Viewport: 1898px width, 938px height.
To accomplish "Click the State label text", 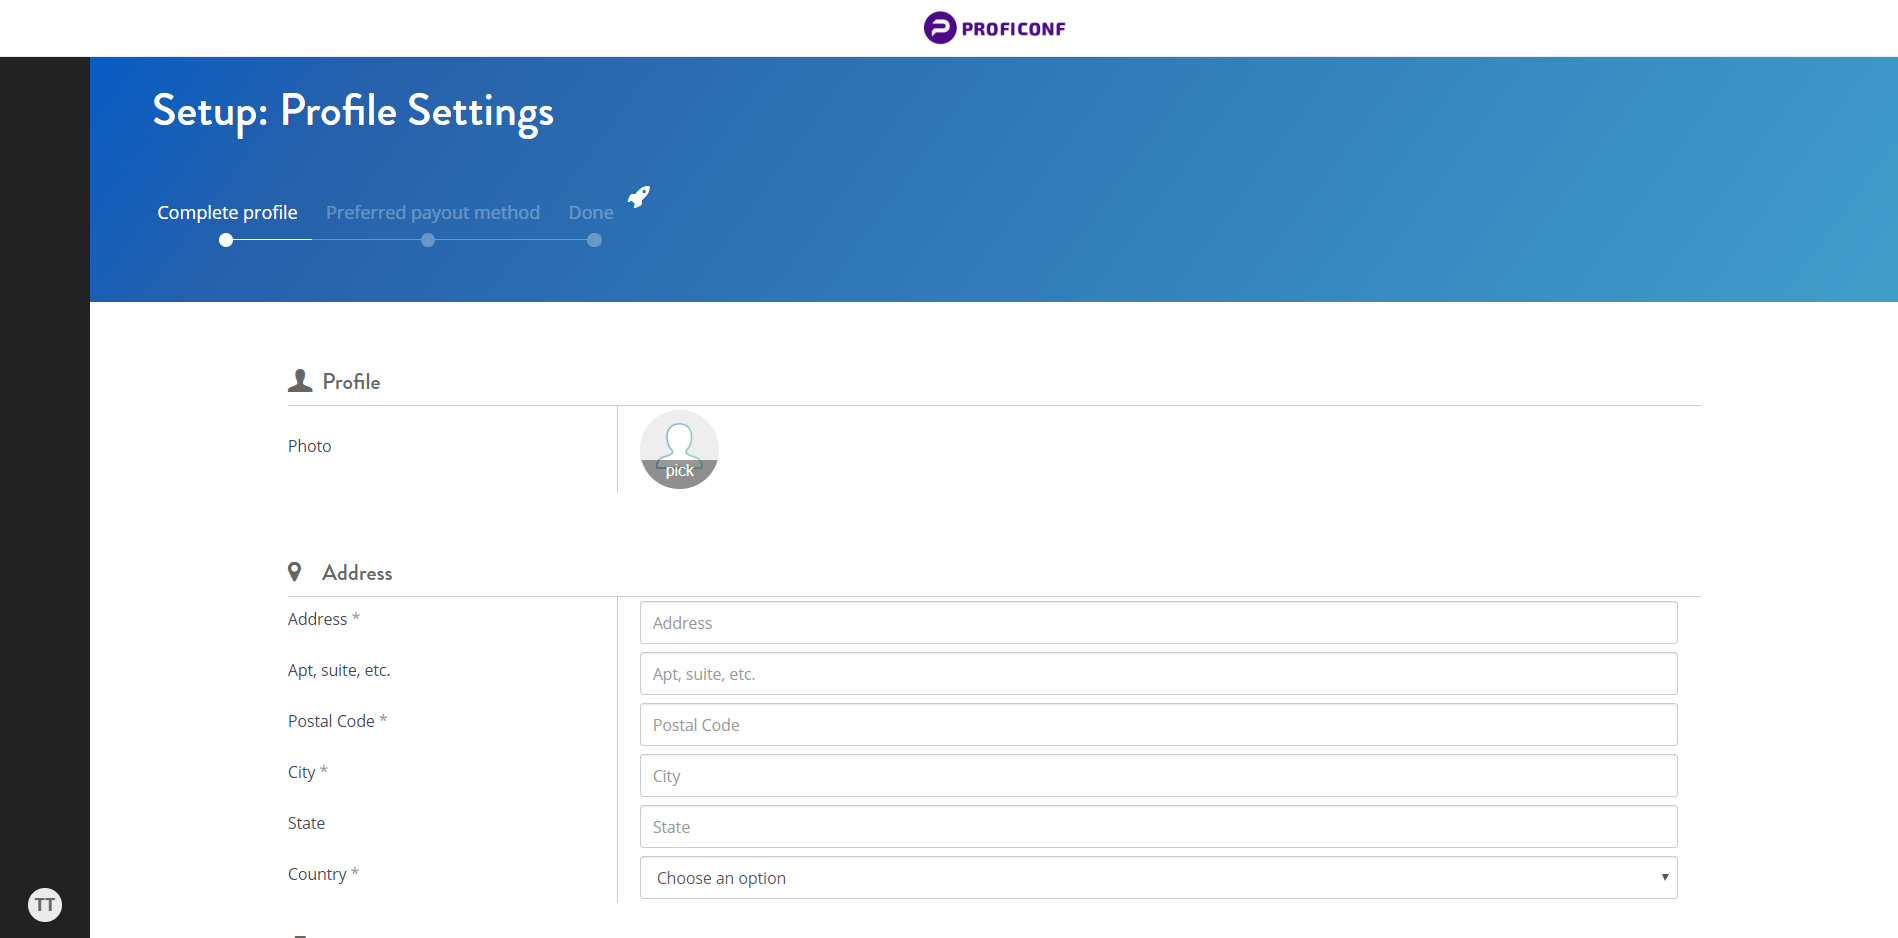I will (307, 823).
